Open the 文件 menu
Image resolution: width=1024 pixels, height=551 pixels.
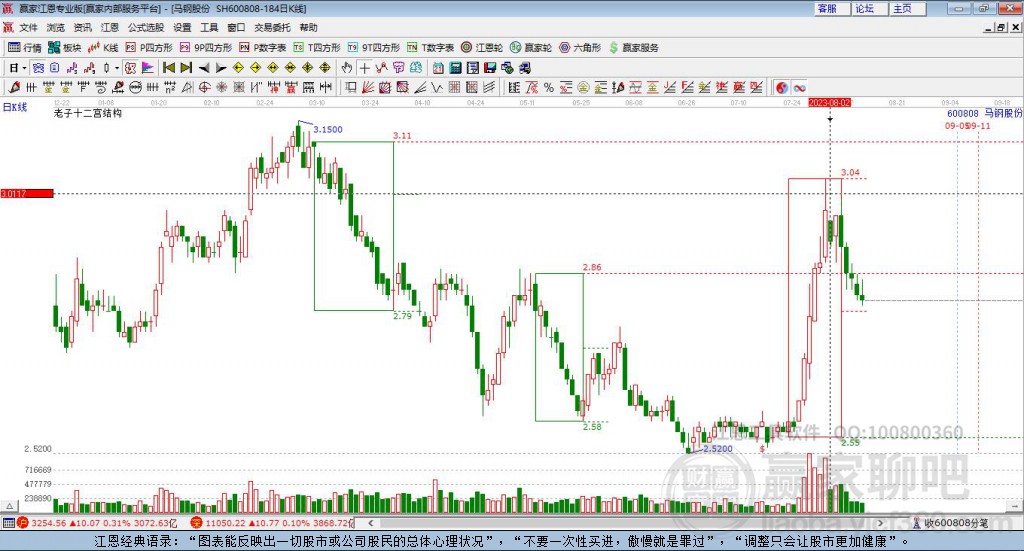tap(29, 27)
